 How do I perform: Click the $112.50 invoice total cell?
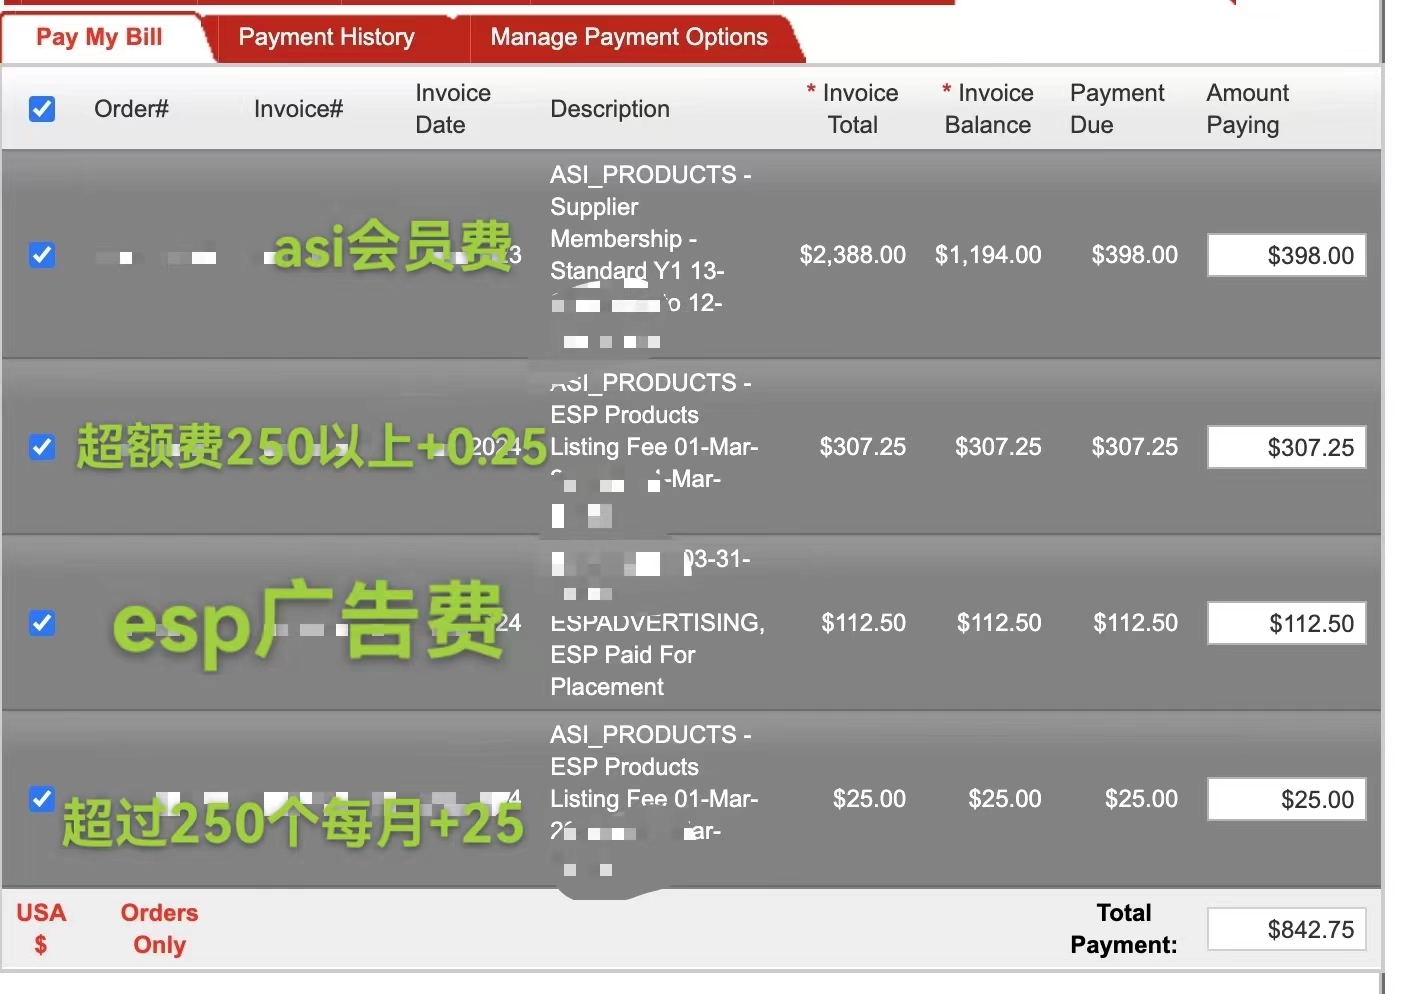(x=864, y=623)
